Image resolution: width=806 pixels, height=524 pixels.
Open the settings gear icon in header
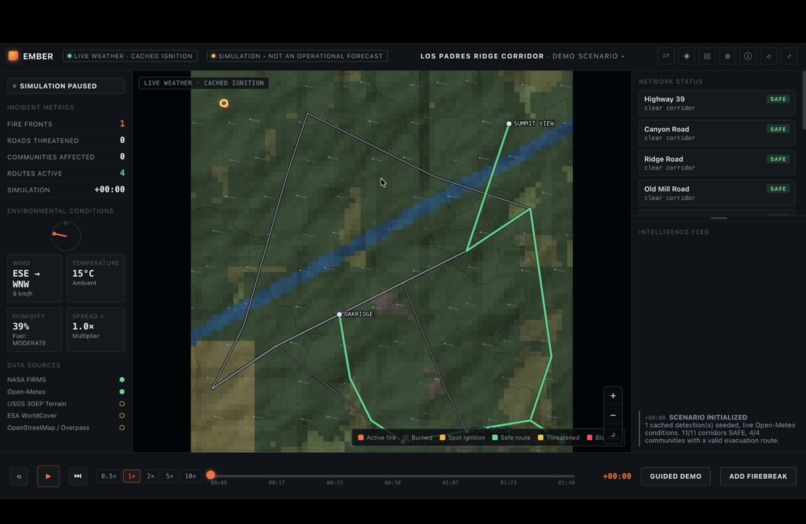(x=728, y=56)
